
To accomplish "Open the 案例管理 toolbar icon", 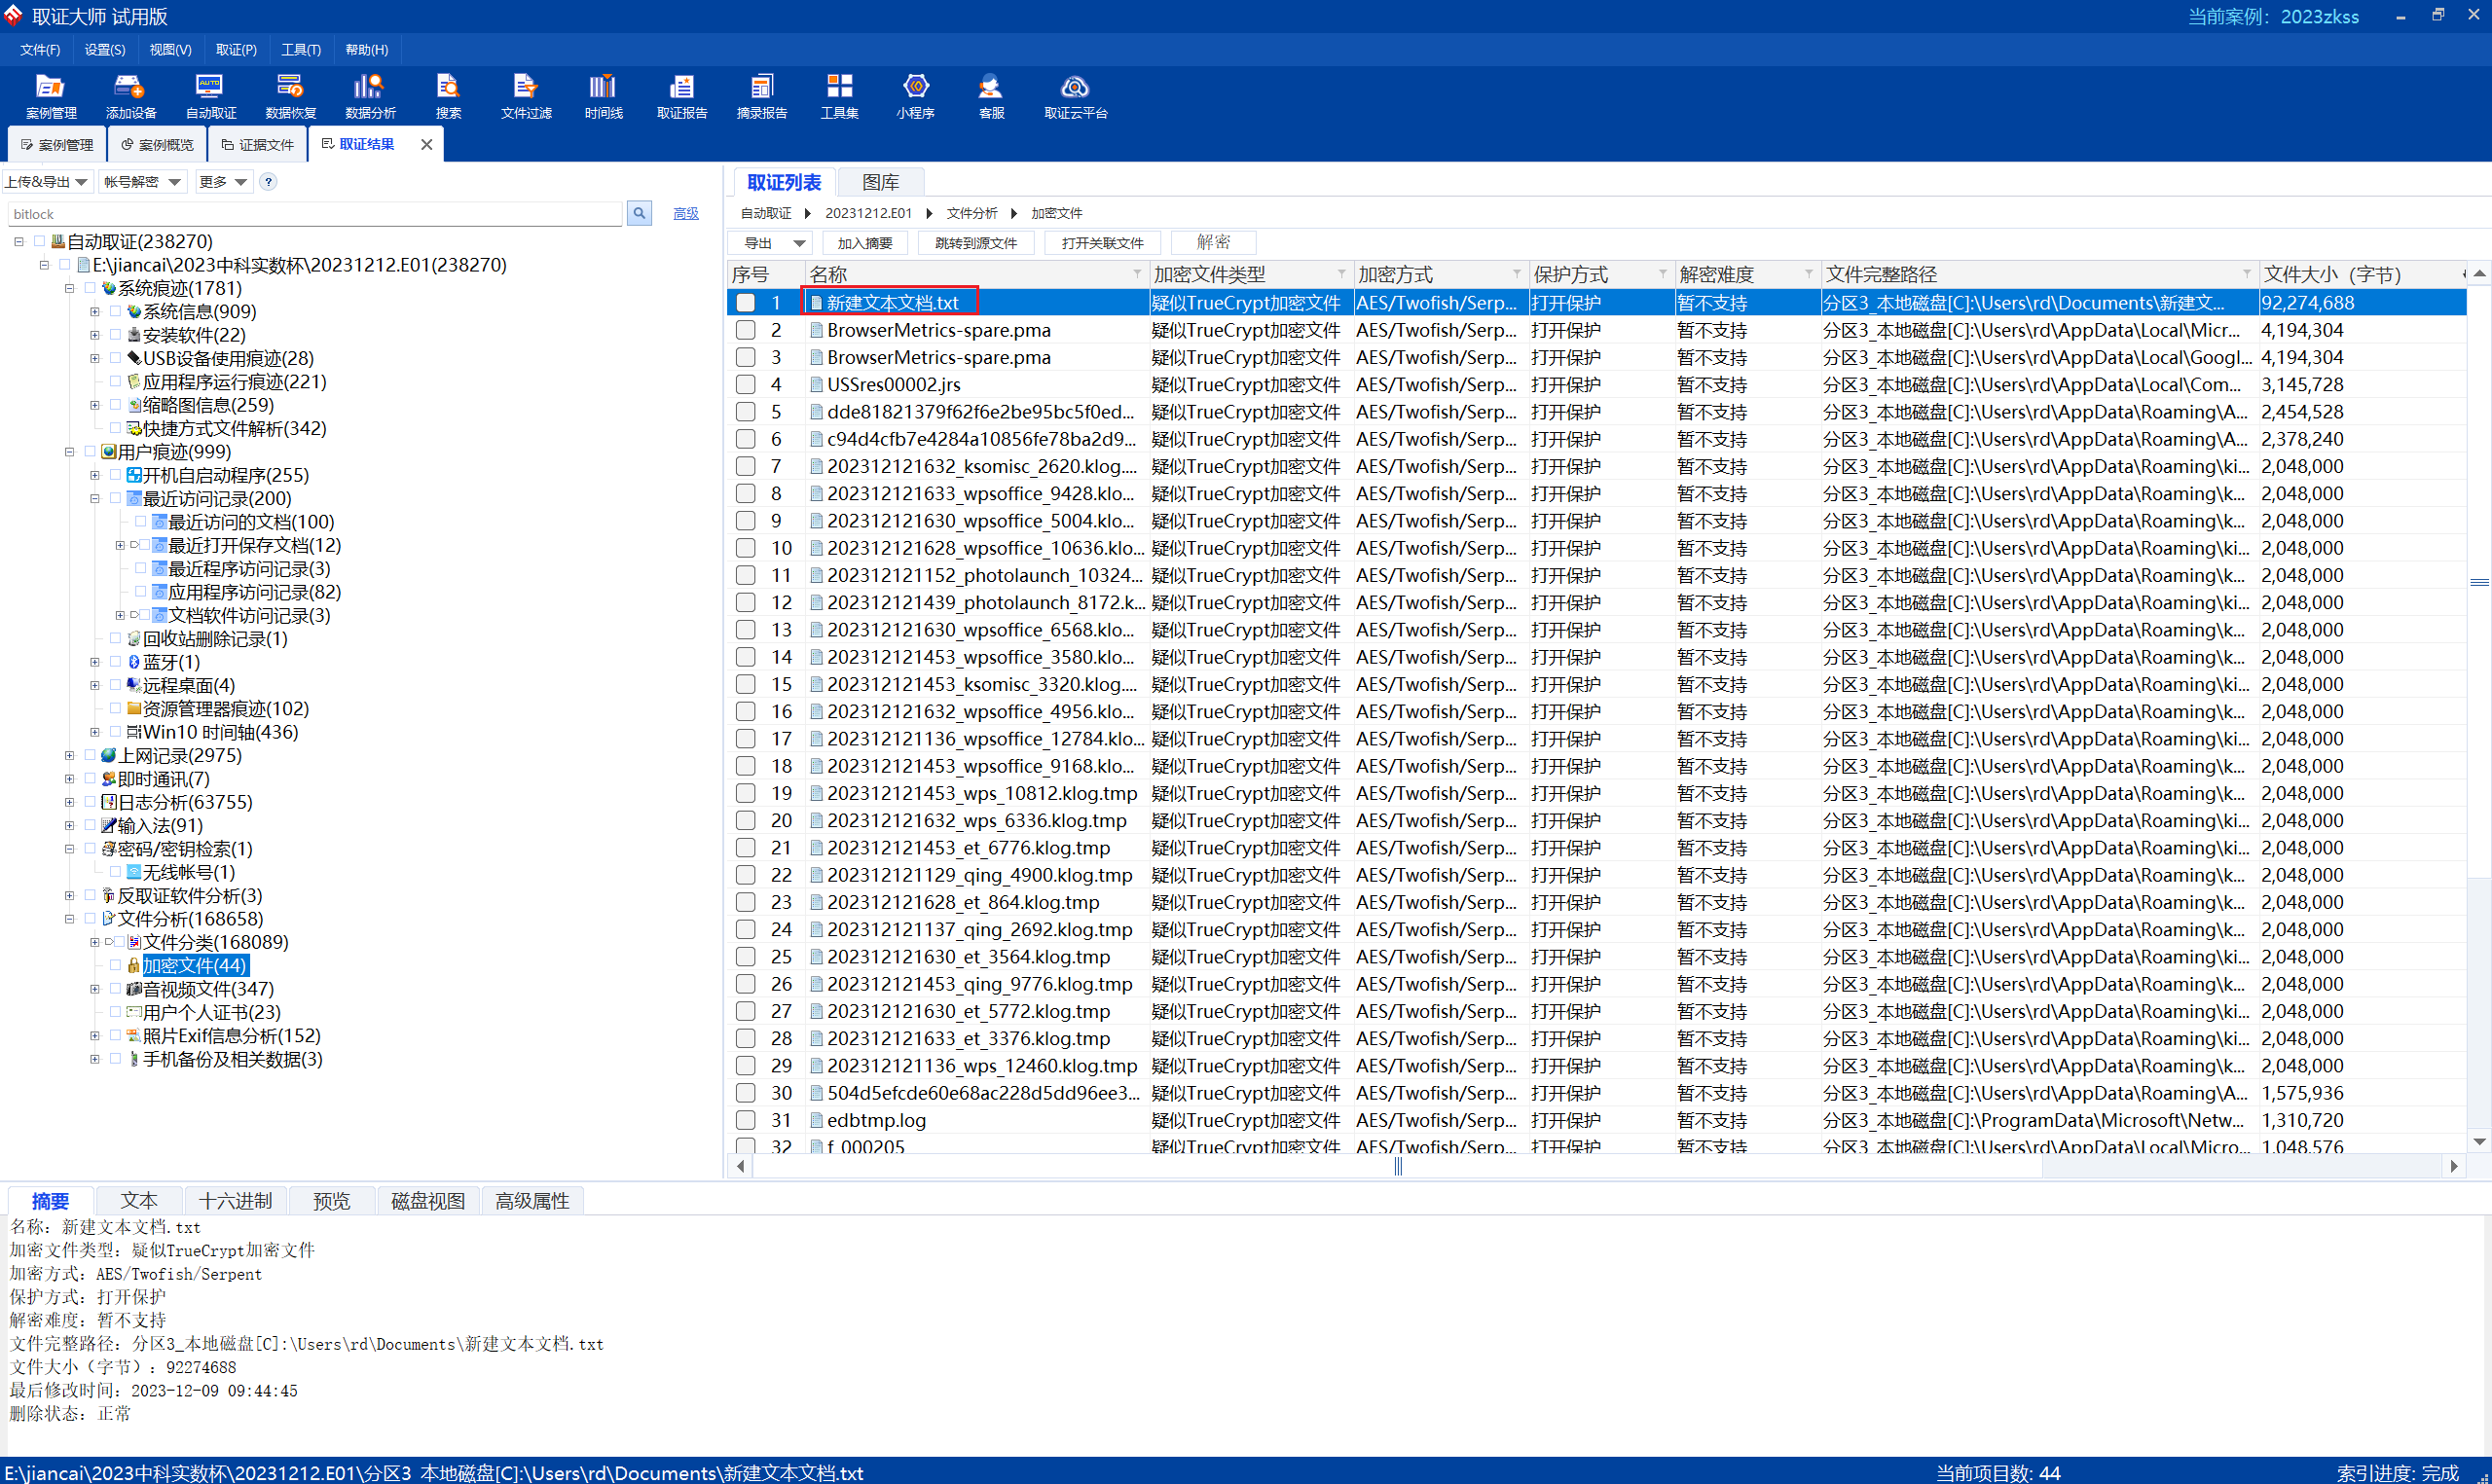I will [50, 96].
